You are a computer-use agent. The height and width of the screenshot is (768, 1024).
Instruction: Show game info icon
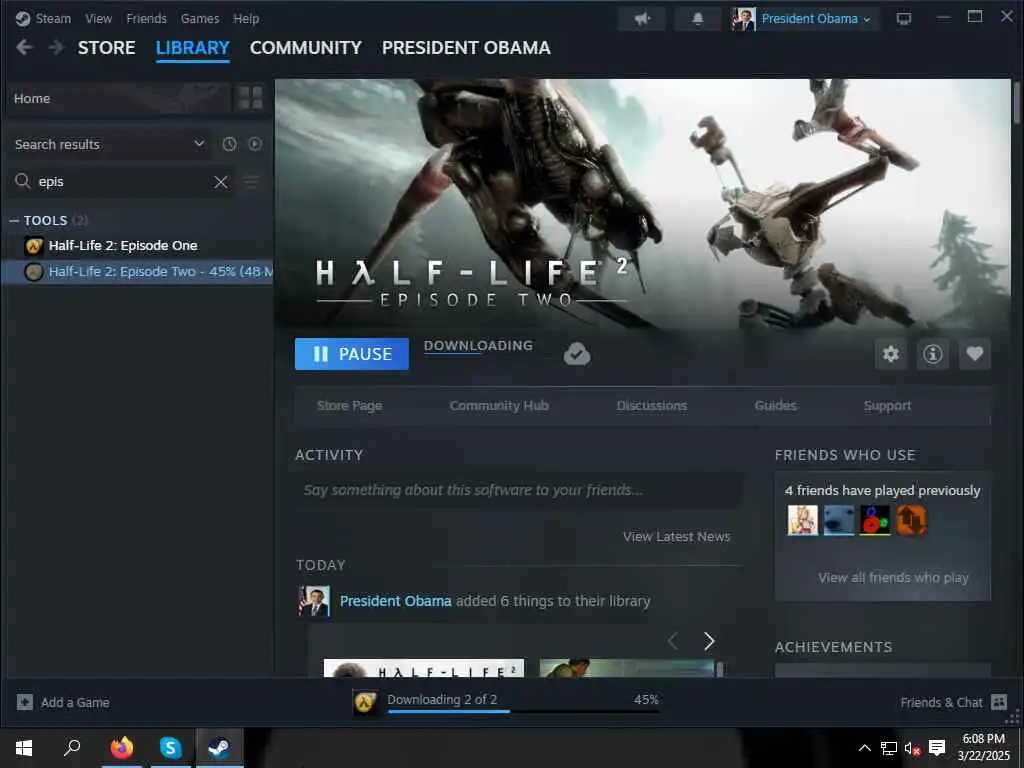coord(933,354)
